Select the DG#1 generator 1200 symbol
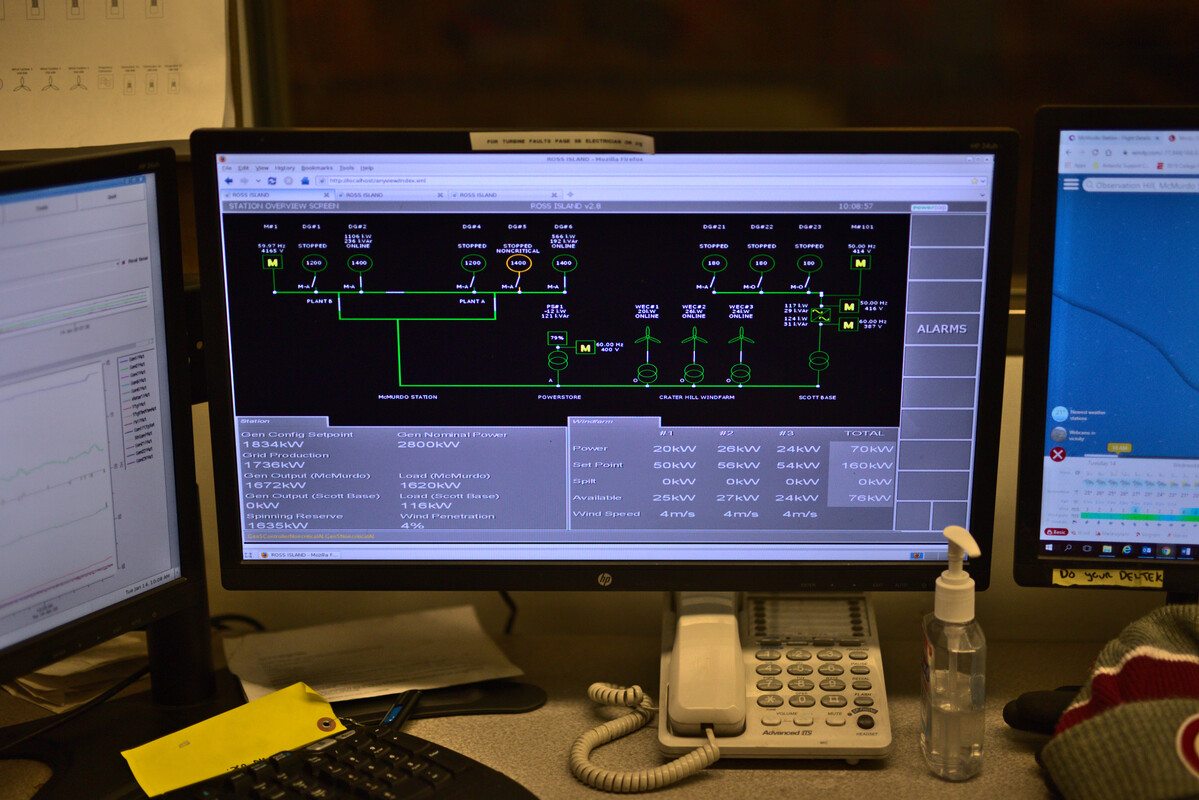 (x=314, y=262)
